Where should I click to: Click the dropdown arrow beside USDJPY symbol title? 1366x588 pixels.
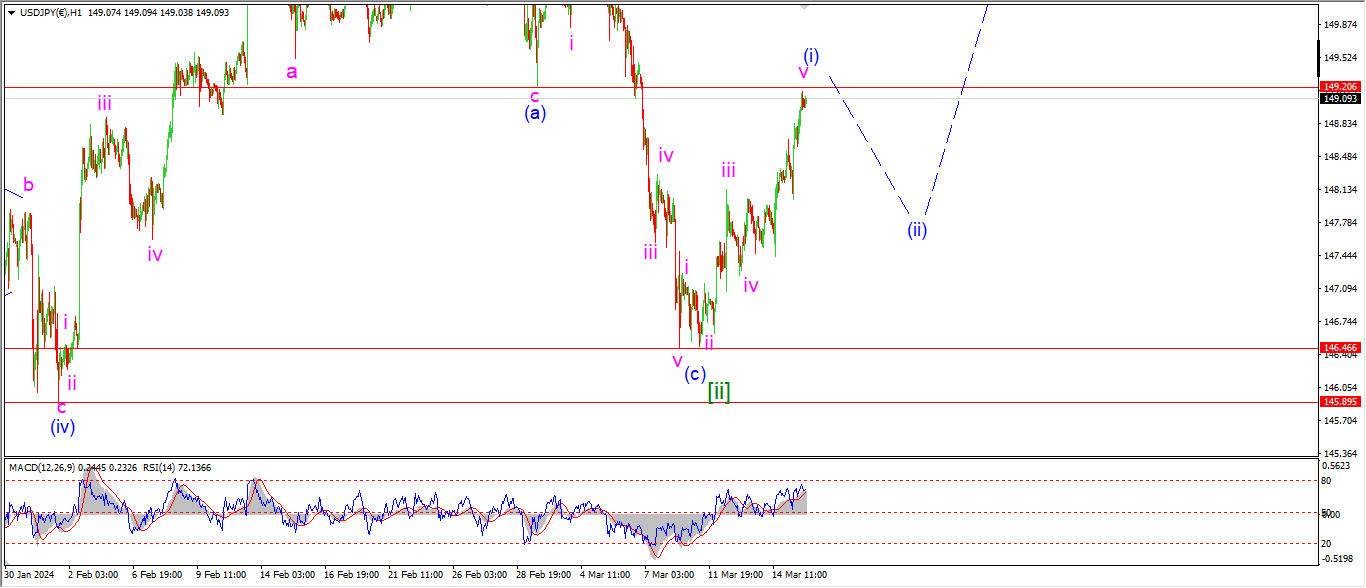click(11, 12)
